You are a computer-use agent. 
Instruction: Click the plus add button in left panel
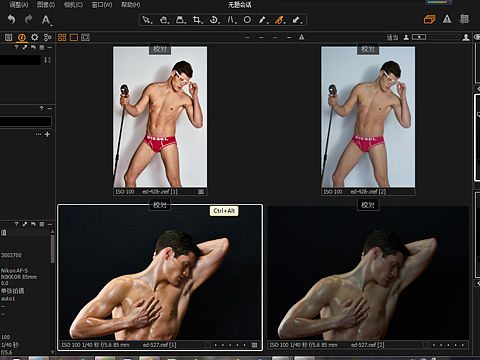click(x=47, y=134)
